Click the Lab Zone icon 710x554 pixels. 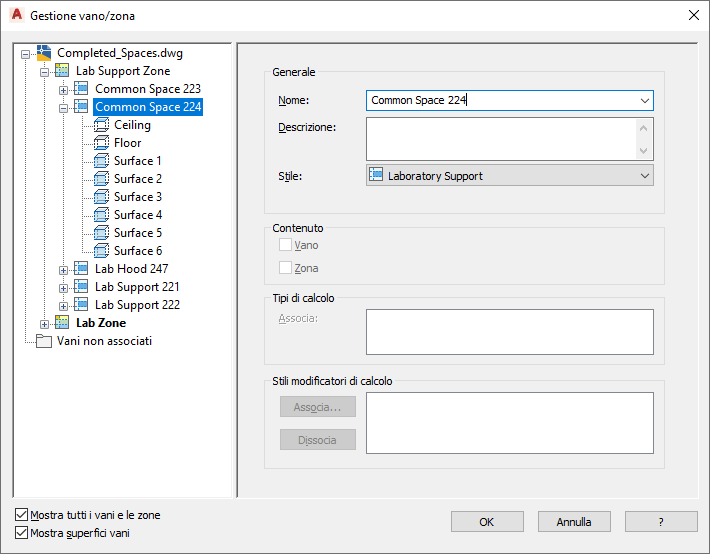tap(62, 322)
